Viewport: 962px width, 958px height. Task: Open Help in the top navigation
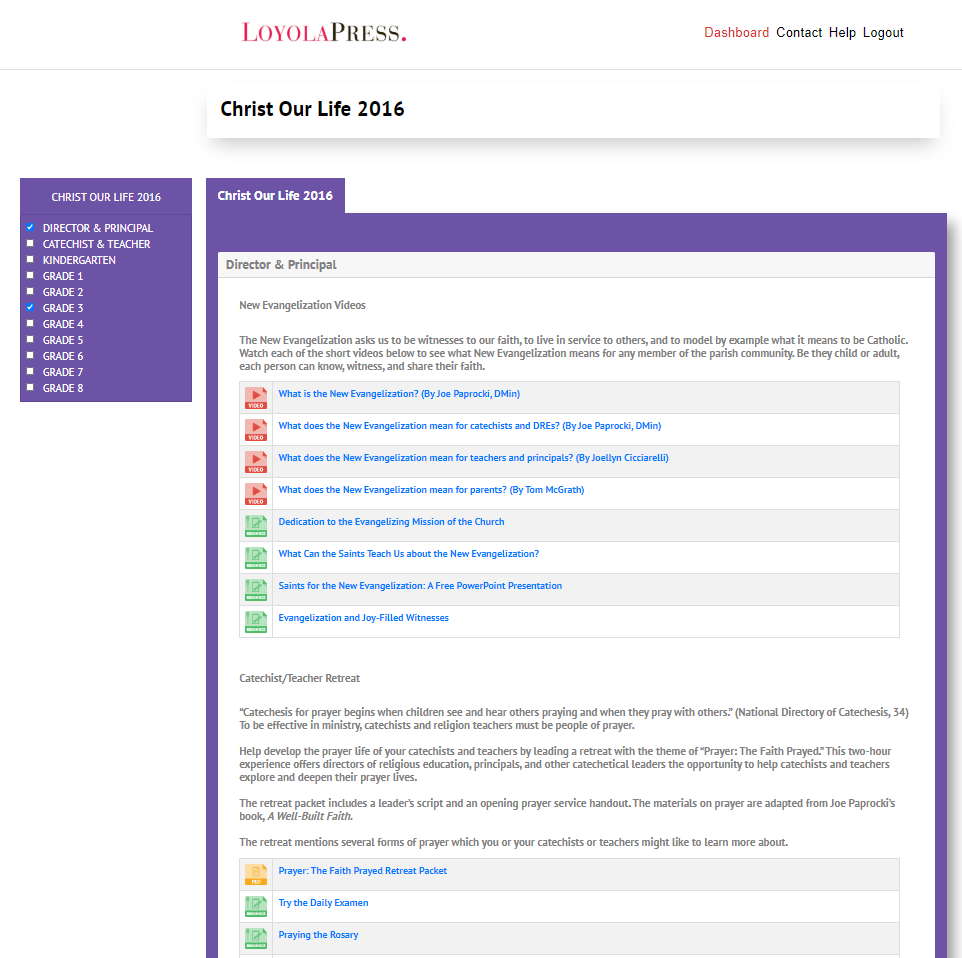(x=842, y=33)
